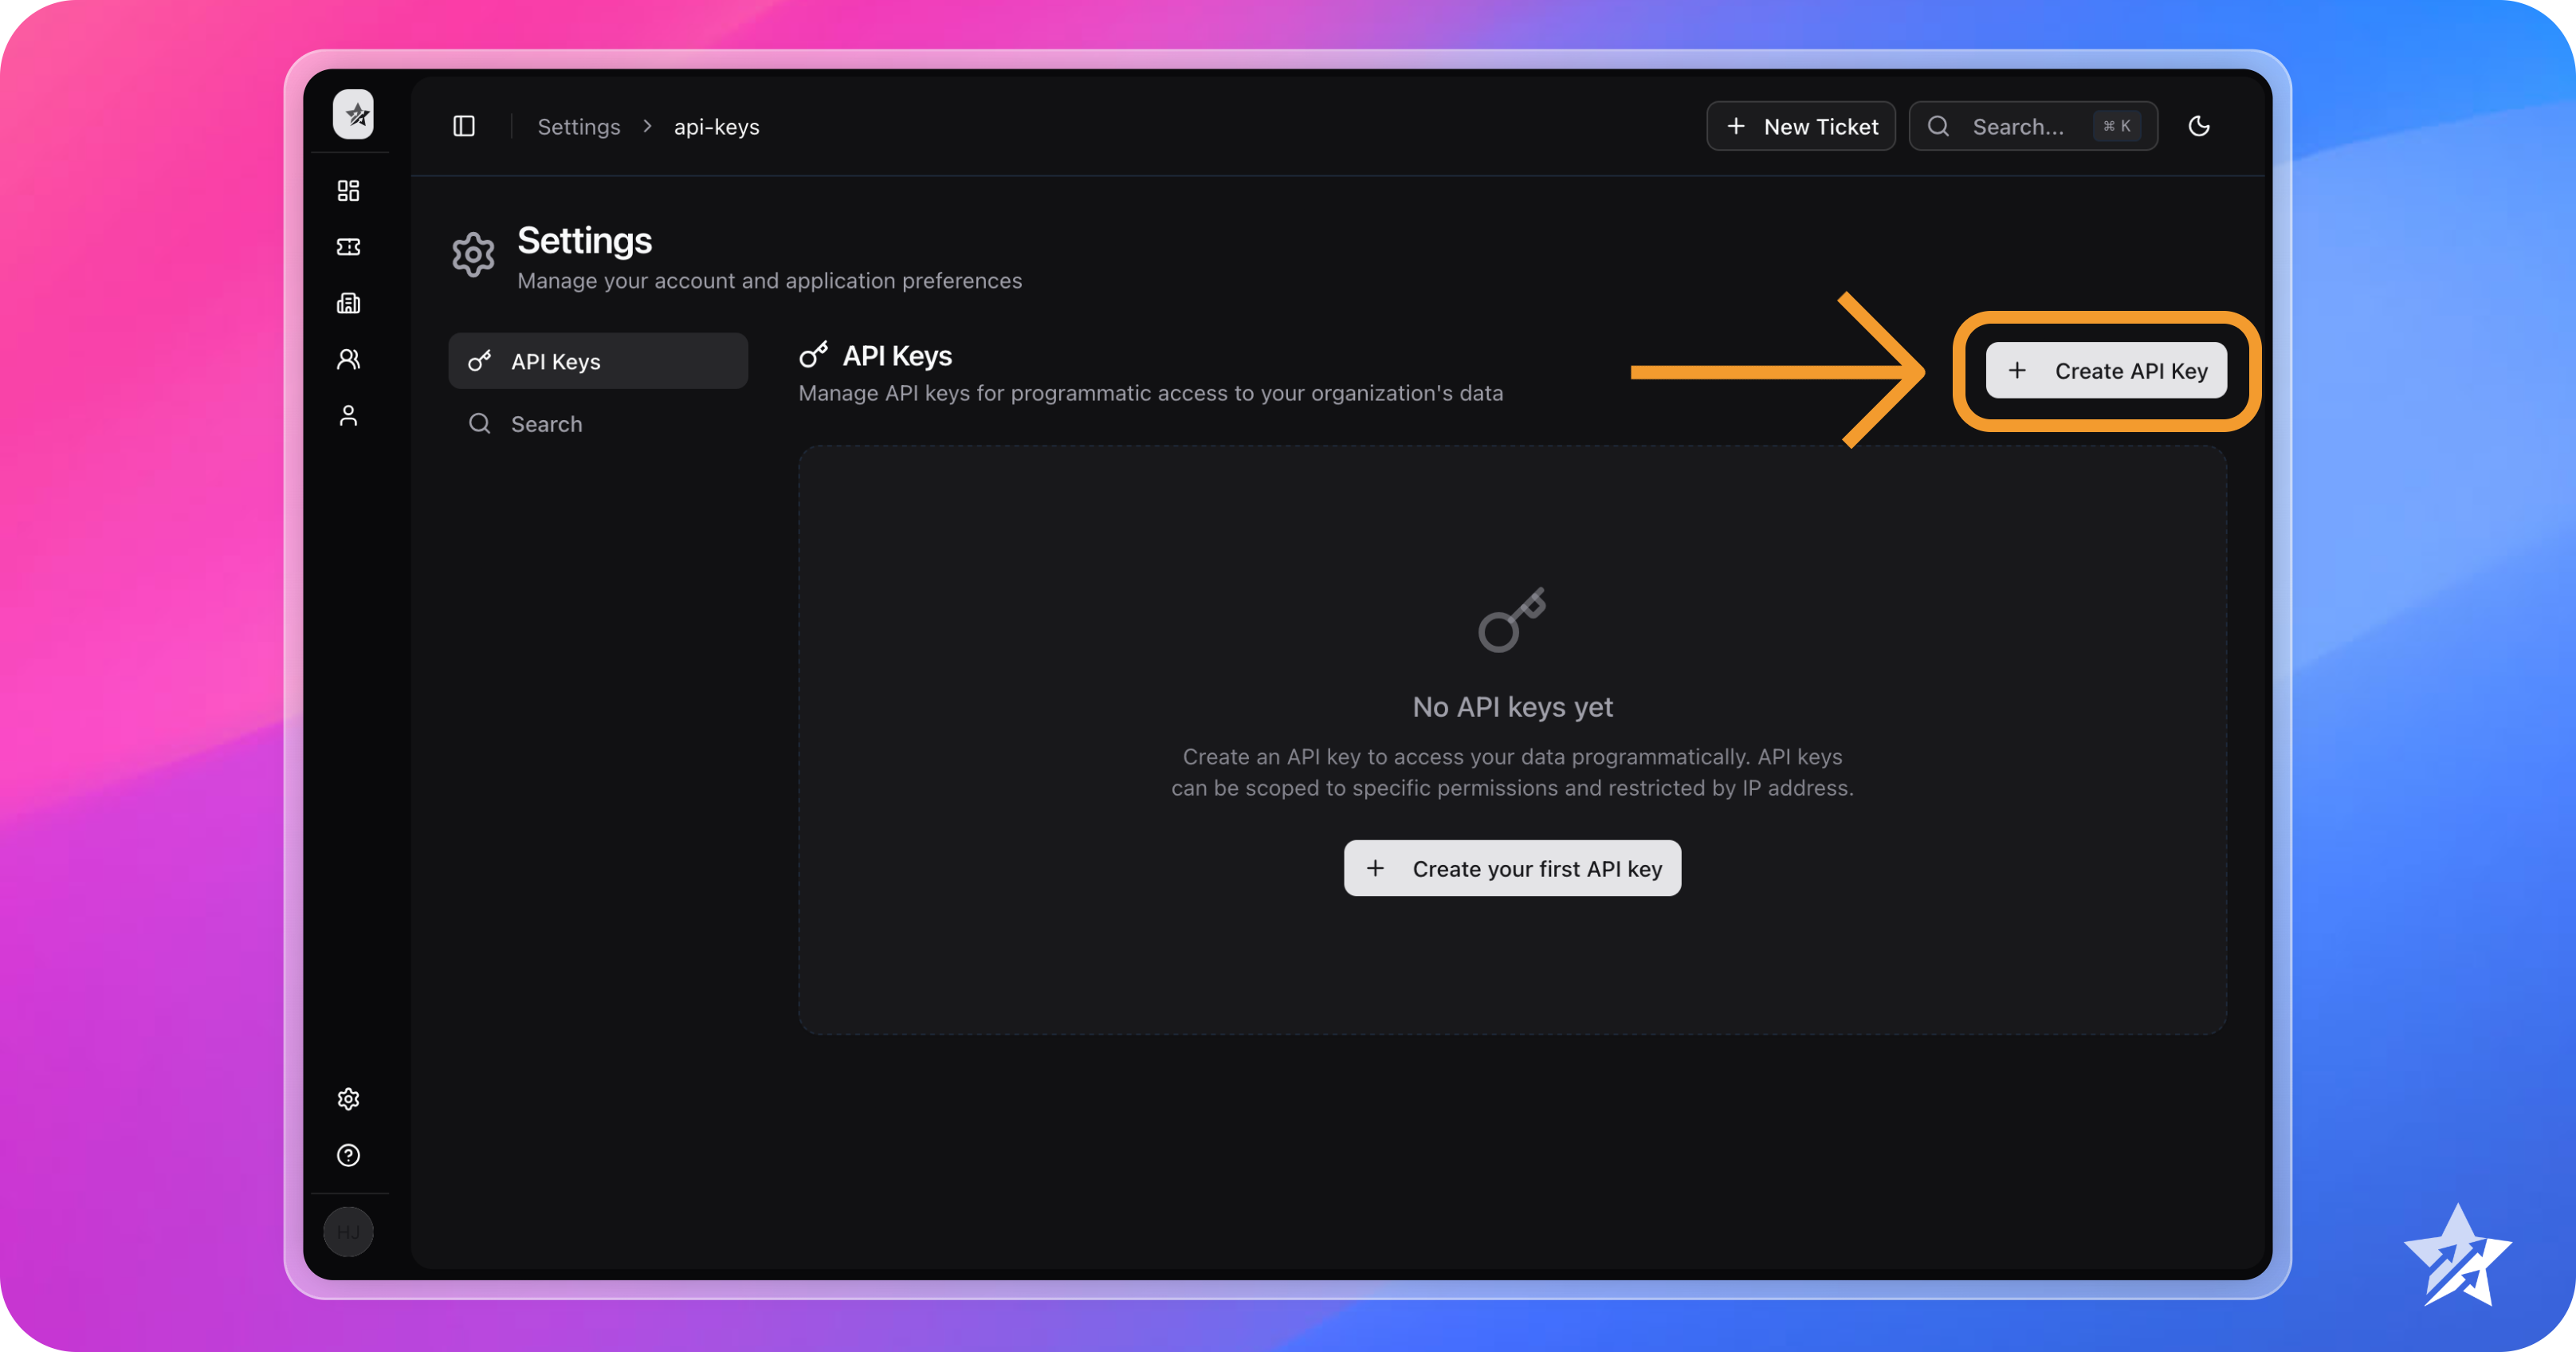Toggle dark mode with the moon icon

2200,126
